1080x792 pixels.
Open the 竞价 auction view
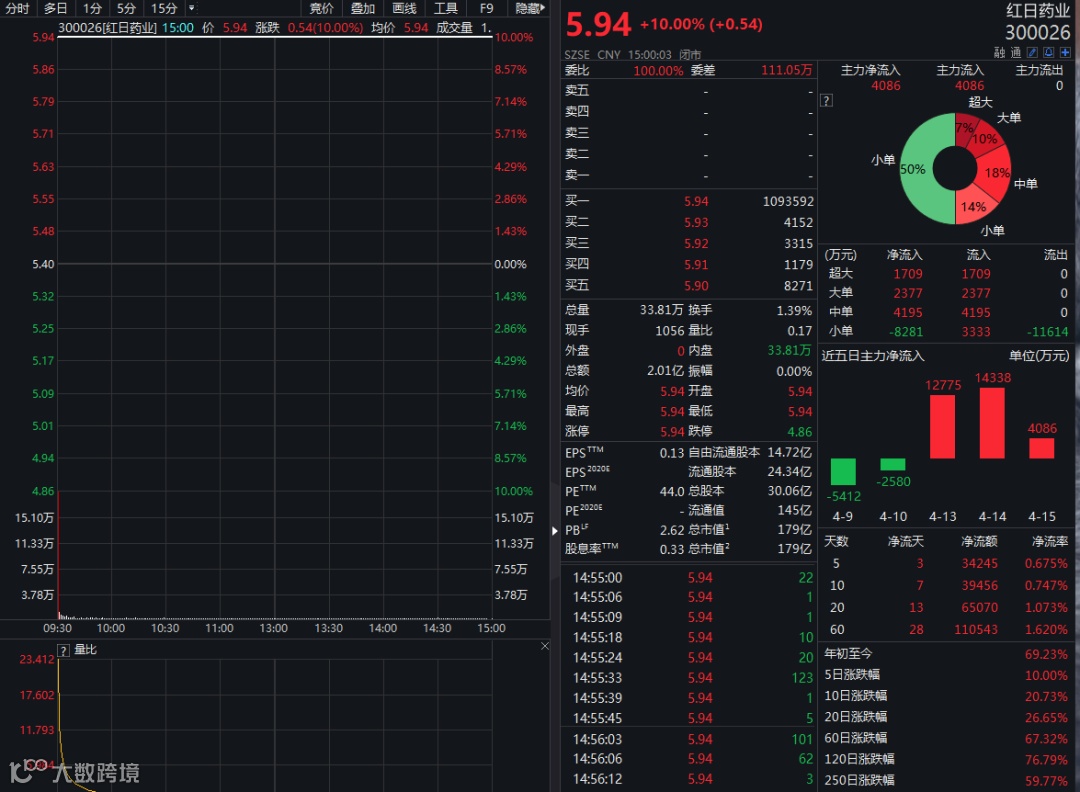(322, 8)
